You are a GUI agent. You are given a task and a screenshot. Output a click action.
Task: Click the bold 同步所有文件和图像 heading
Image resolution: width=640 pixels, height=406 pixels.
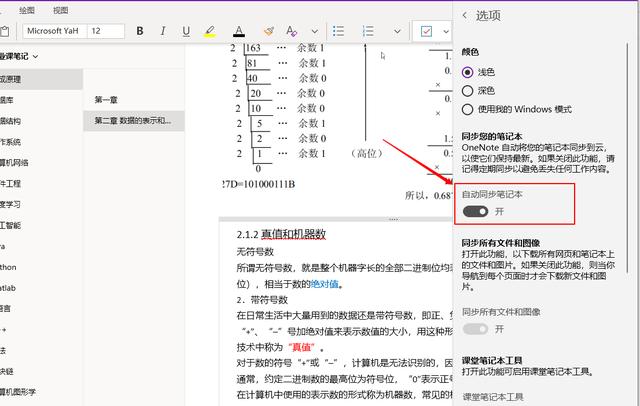[501, 243]
